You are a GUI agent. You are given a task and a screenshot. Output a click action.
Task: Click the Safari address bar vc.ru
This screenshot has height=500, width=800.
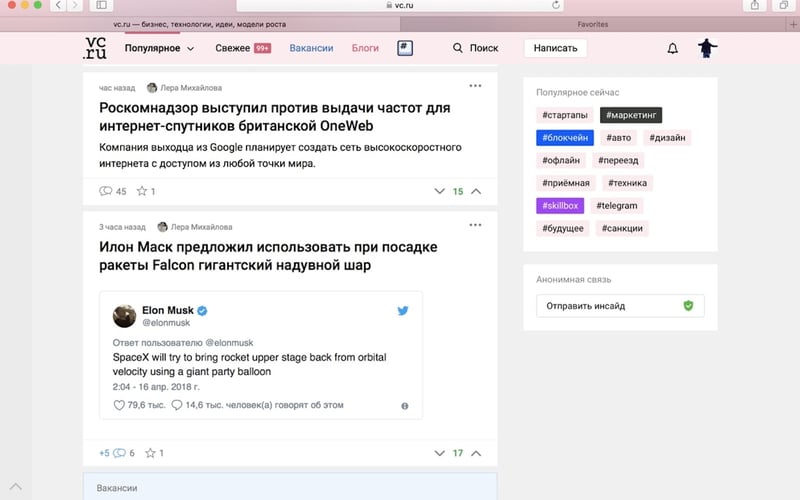coord(398,5)
